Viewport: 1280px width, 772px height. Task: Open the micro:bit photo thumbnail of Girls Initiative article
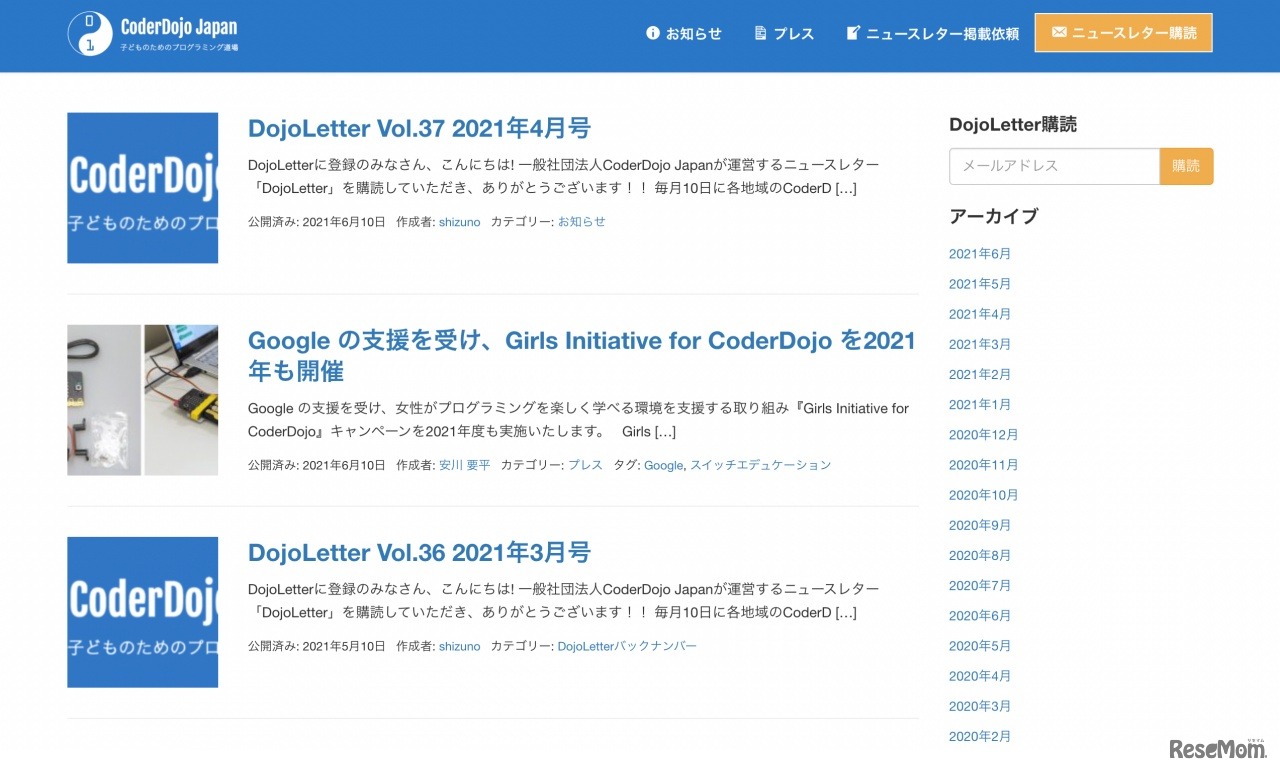tap(142, 399)
